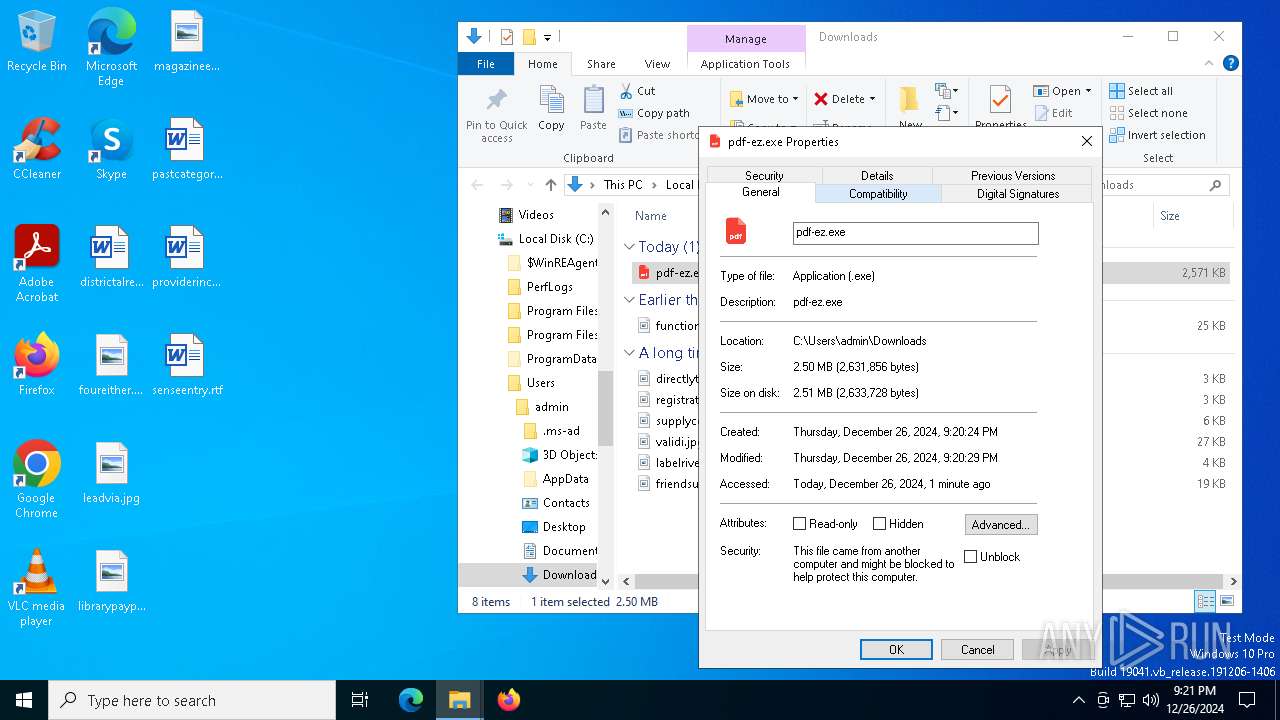Close the pdf-ez.exe Properties dialog
Screen dimensions: 1280x720
(1087, 142)
